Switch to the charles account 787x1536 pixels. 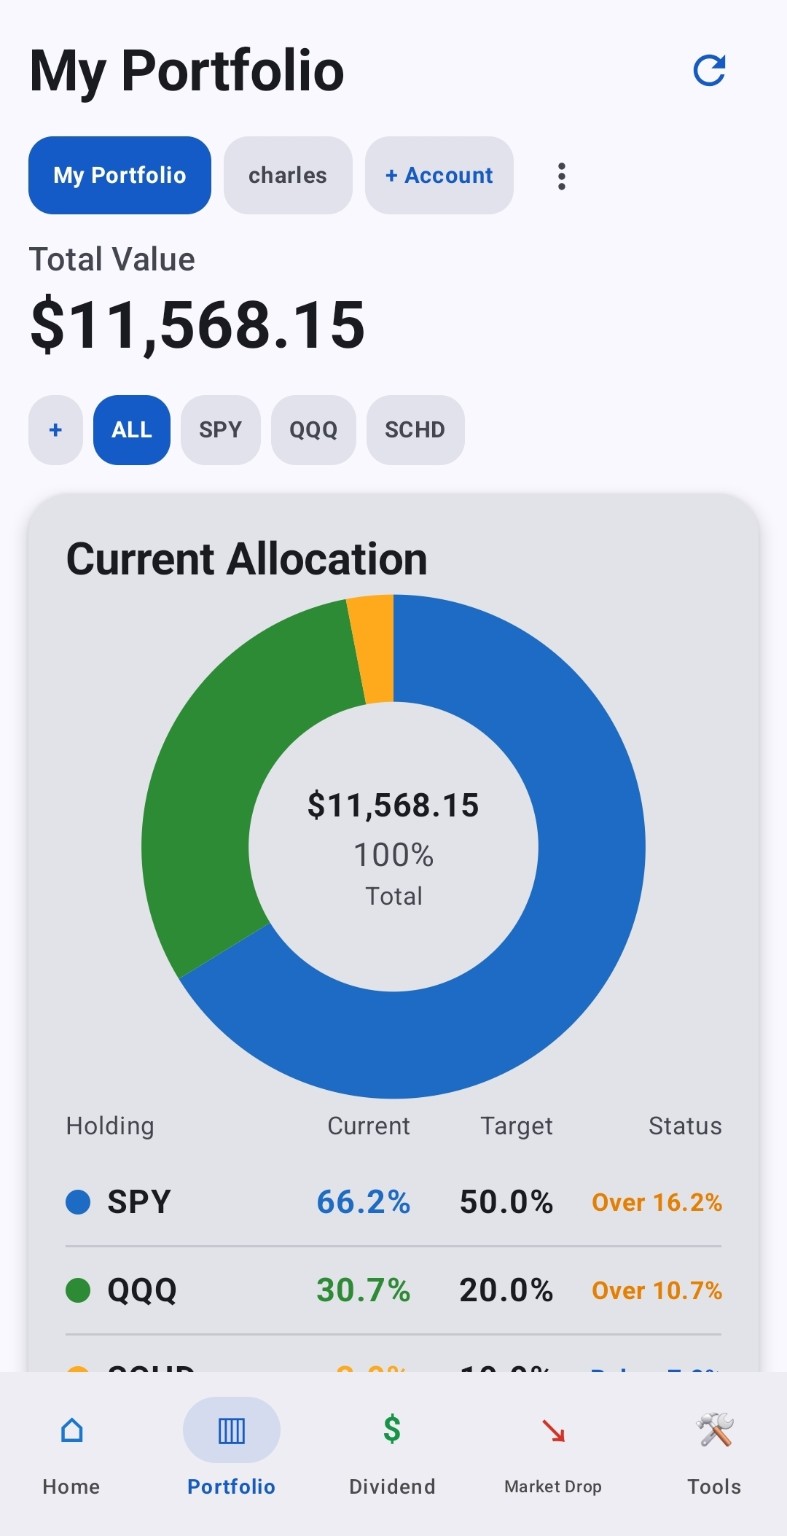[288, 175]
